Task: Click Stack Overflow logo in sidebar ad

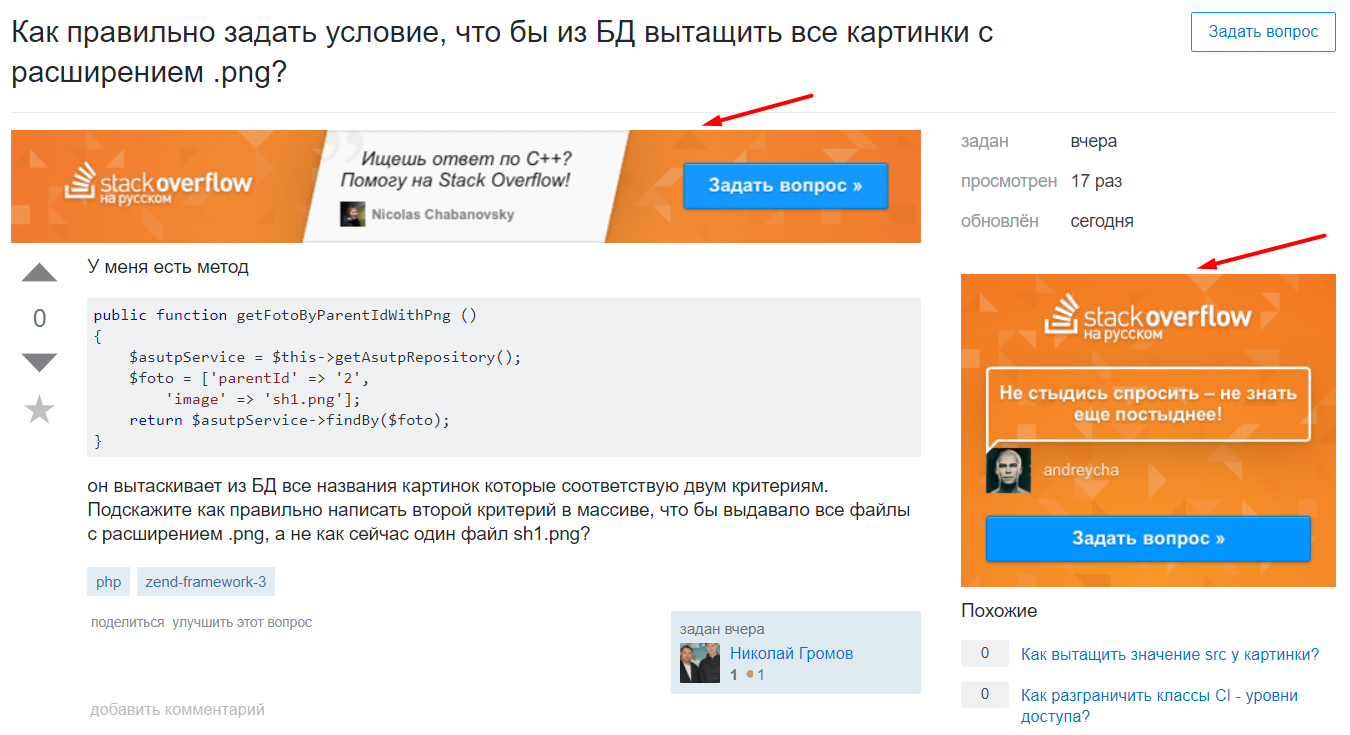Action: [x=1147, y=318]
